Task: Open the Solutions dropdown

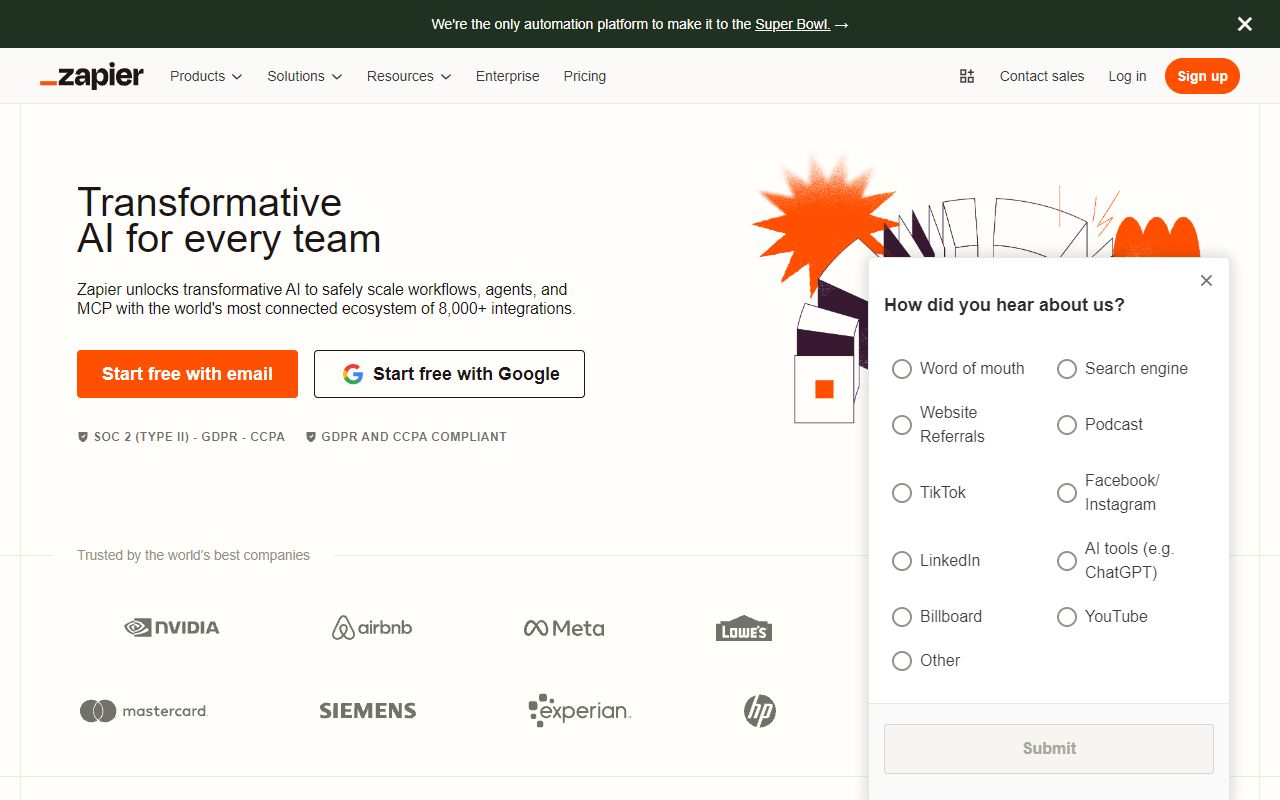Action: [304, 76]
